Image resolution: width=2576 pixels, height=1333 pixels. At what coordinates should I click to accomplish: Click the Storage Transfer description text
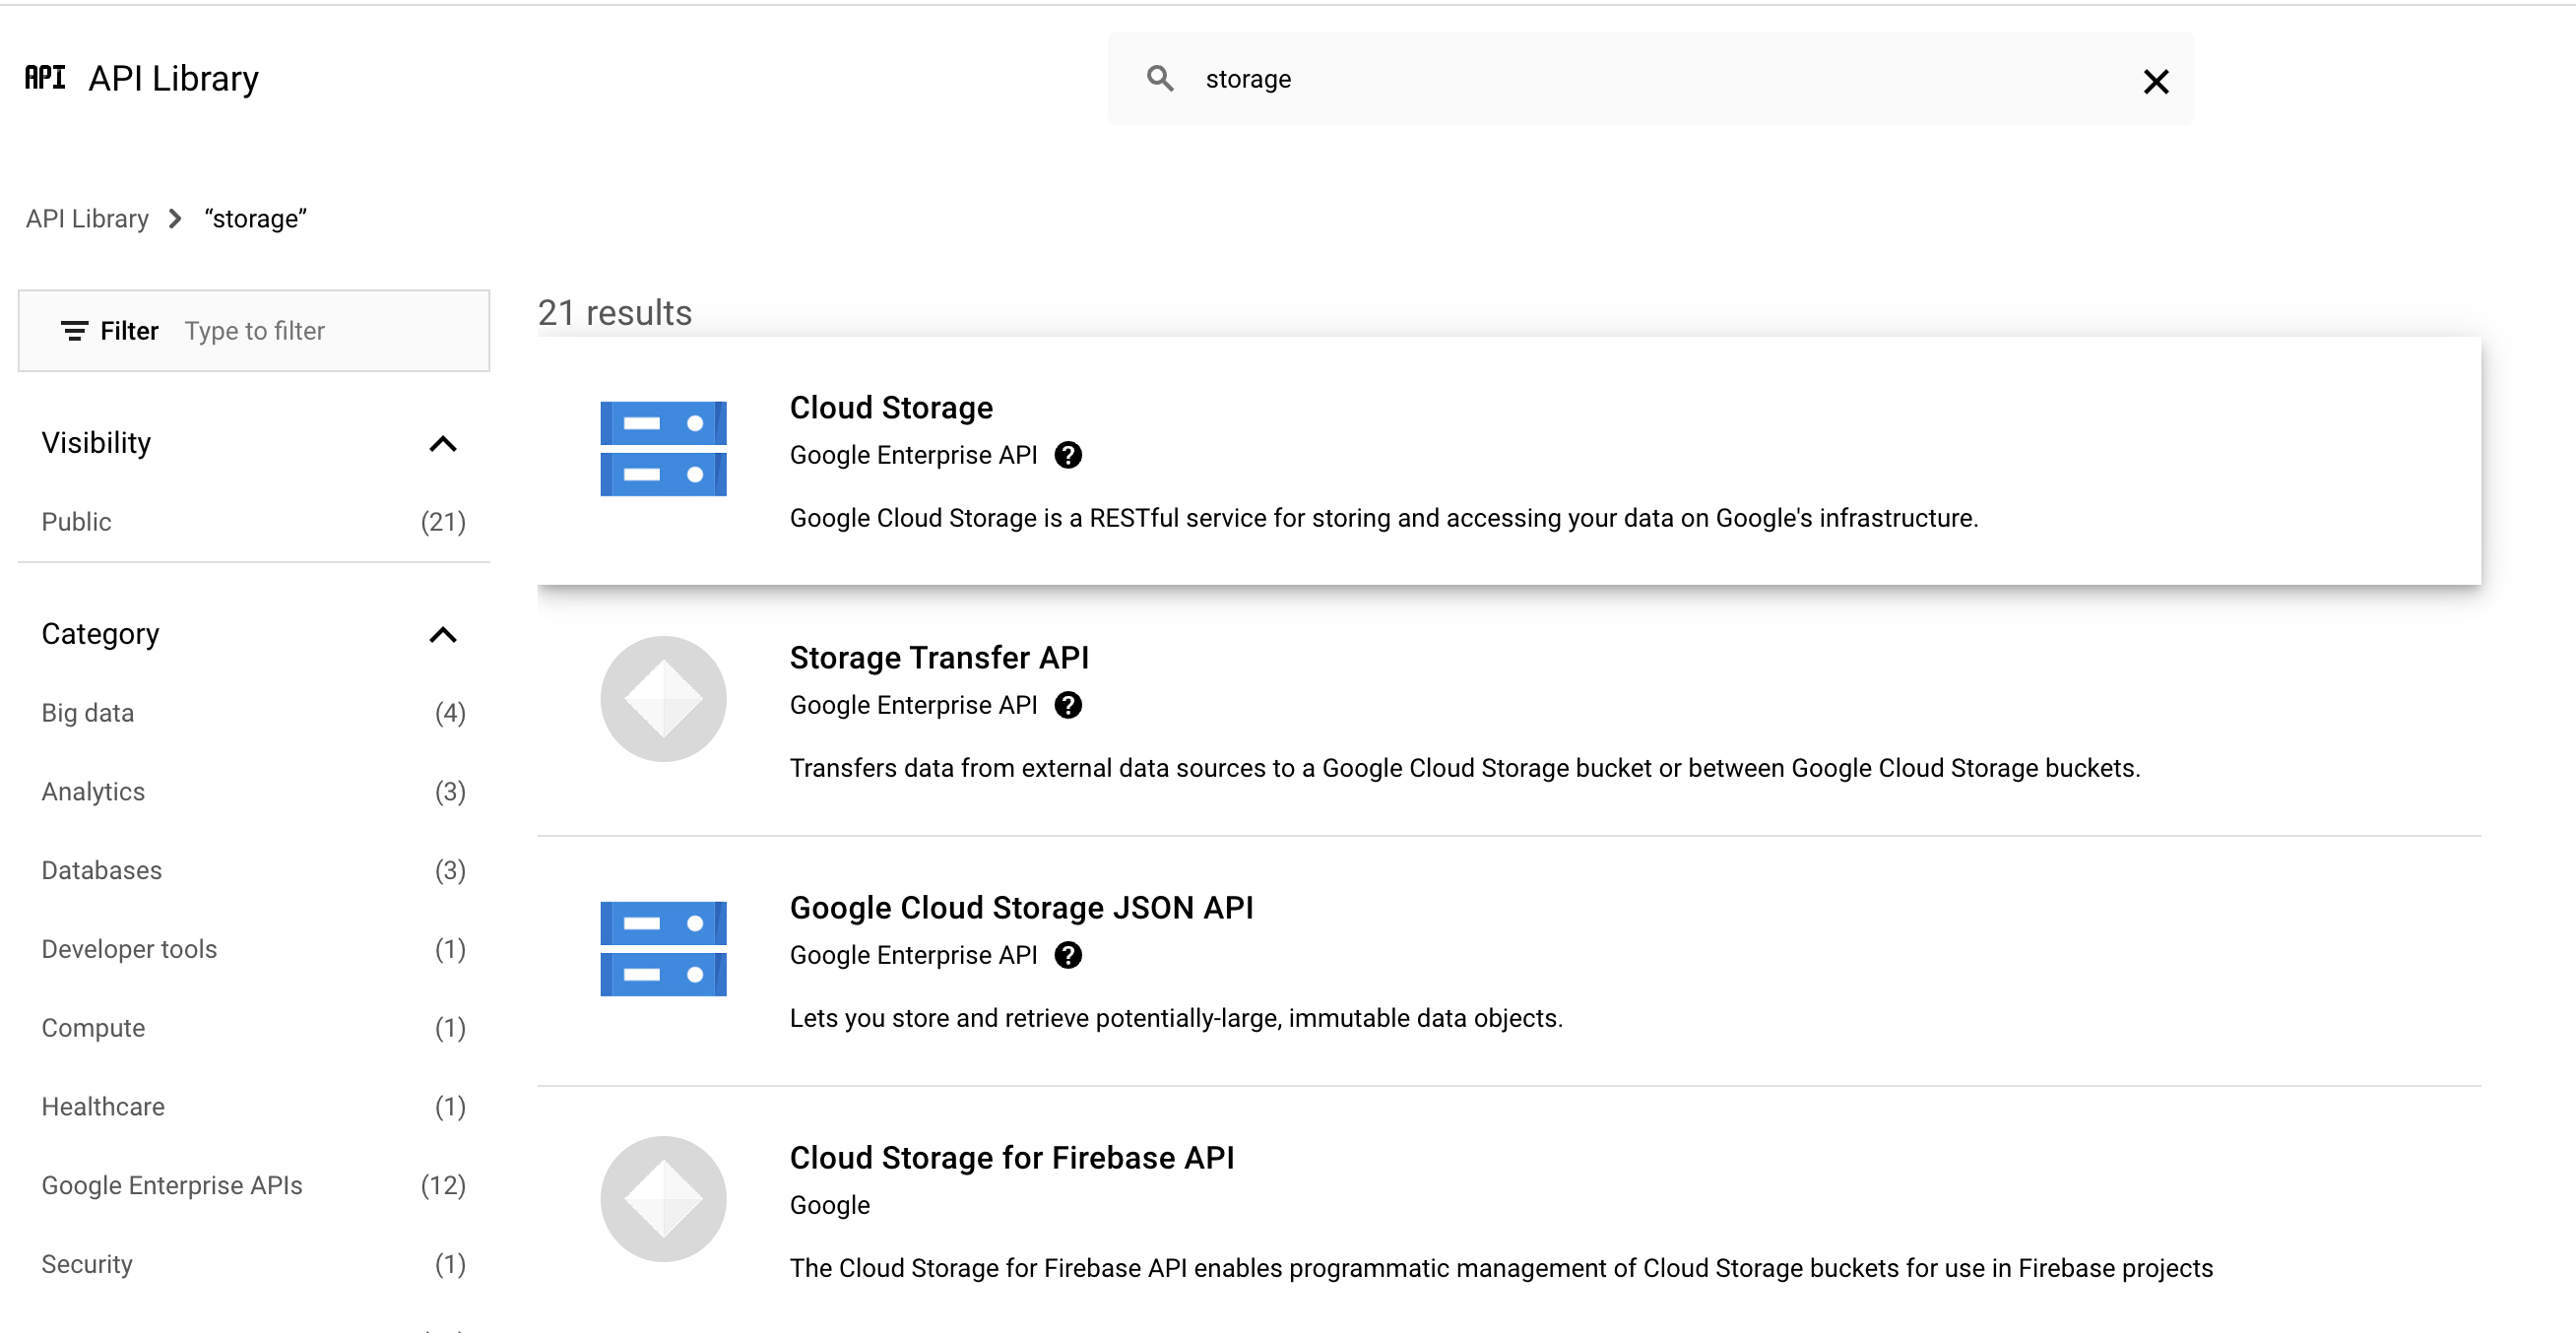(1465, 768)
